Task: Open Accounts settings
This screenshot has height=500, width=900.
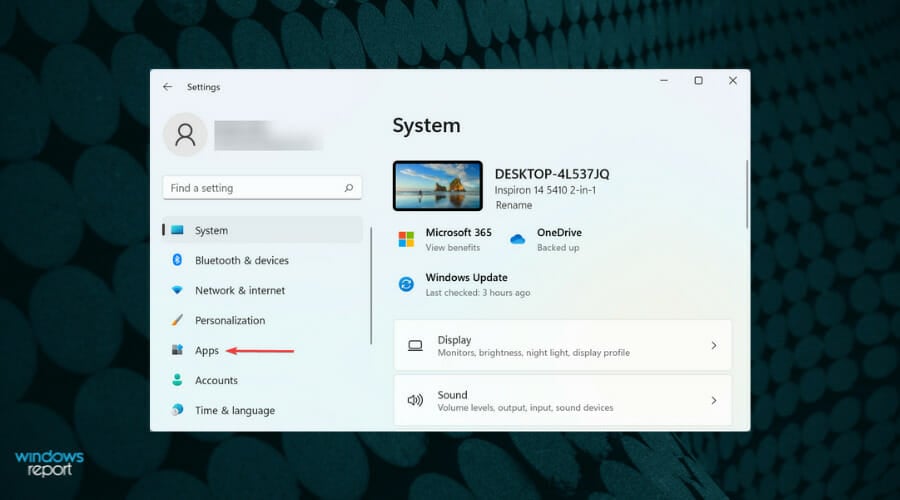Action: 262,379
